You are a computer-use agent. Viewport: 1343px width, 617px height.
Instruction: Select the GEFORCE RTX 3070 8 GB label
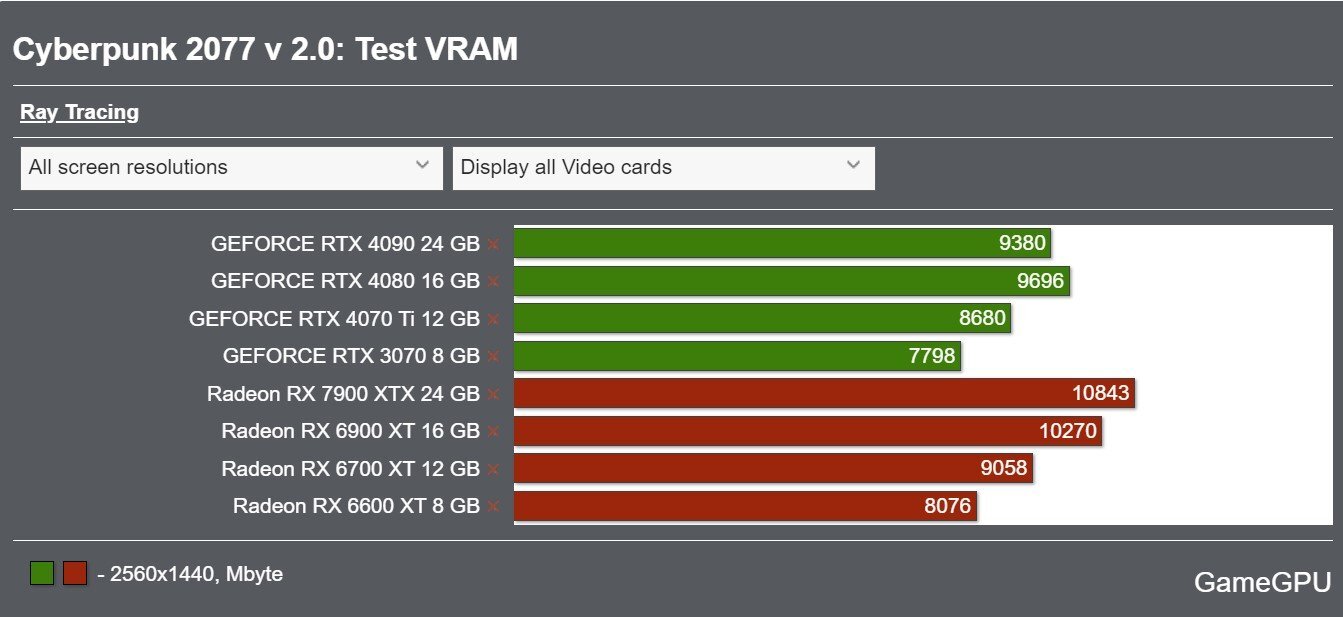[x=351, y=356]
